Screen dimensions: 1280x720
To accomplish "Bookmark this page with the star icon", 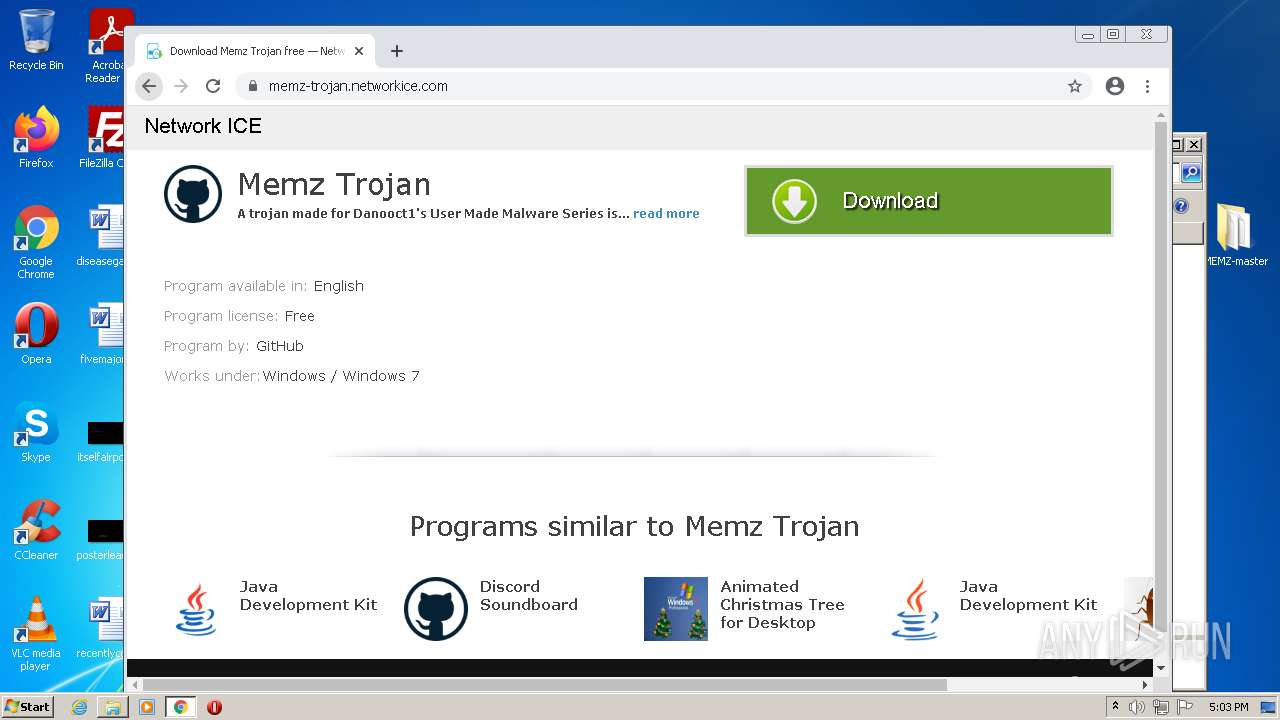I will tap(1075, 86).
